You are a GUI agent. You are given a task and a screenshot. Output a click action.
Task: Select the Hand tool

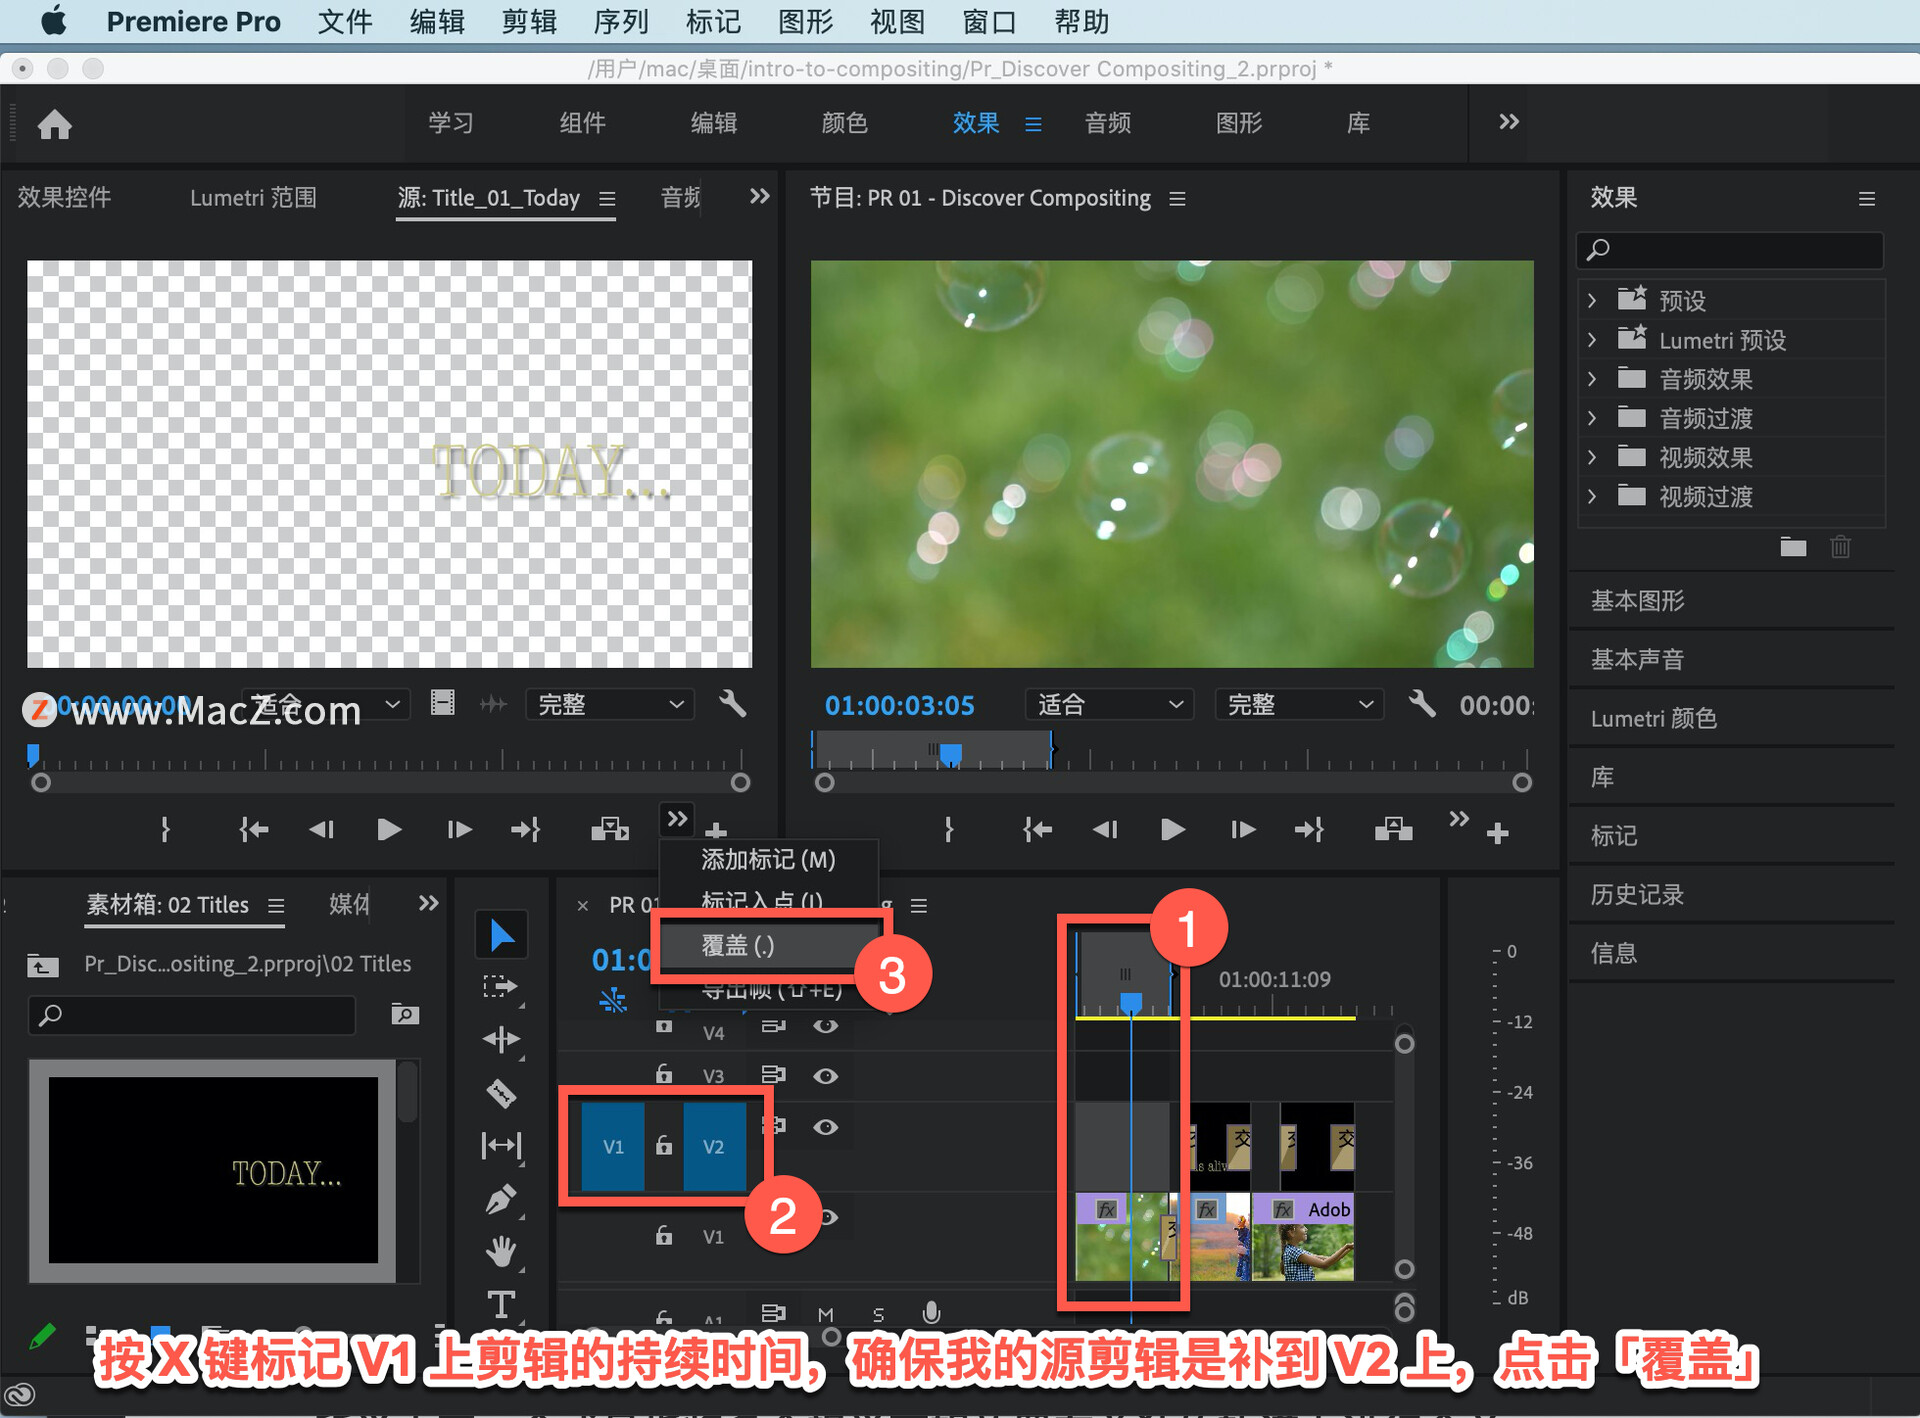click(501, 1251)
